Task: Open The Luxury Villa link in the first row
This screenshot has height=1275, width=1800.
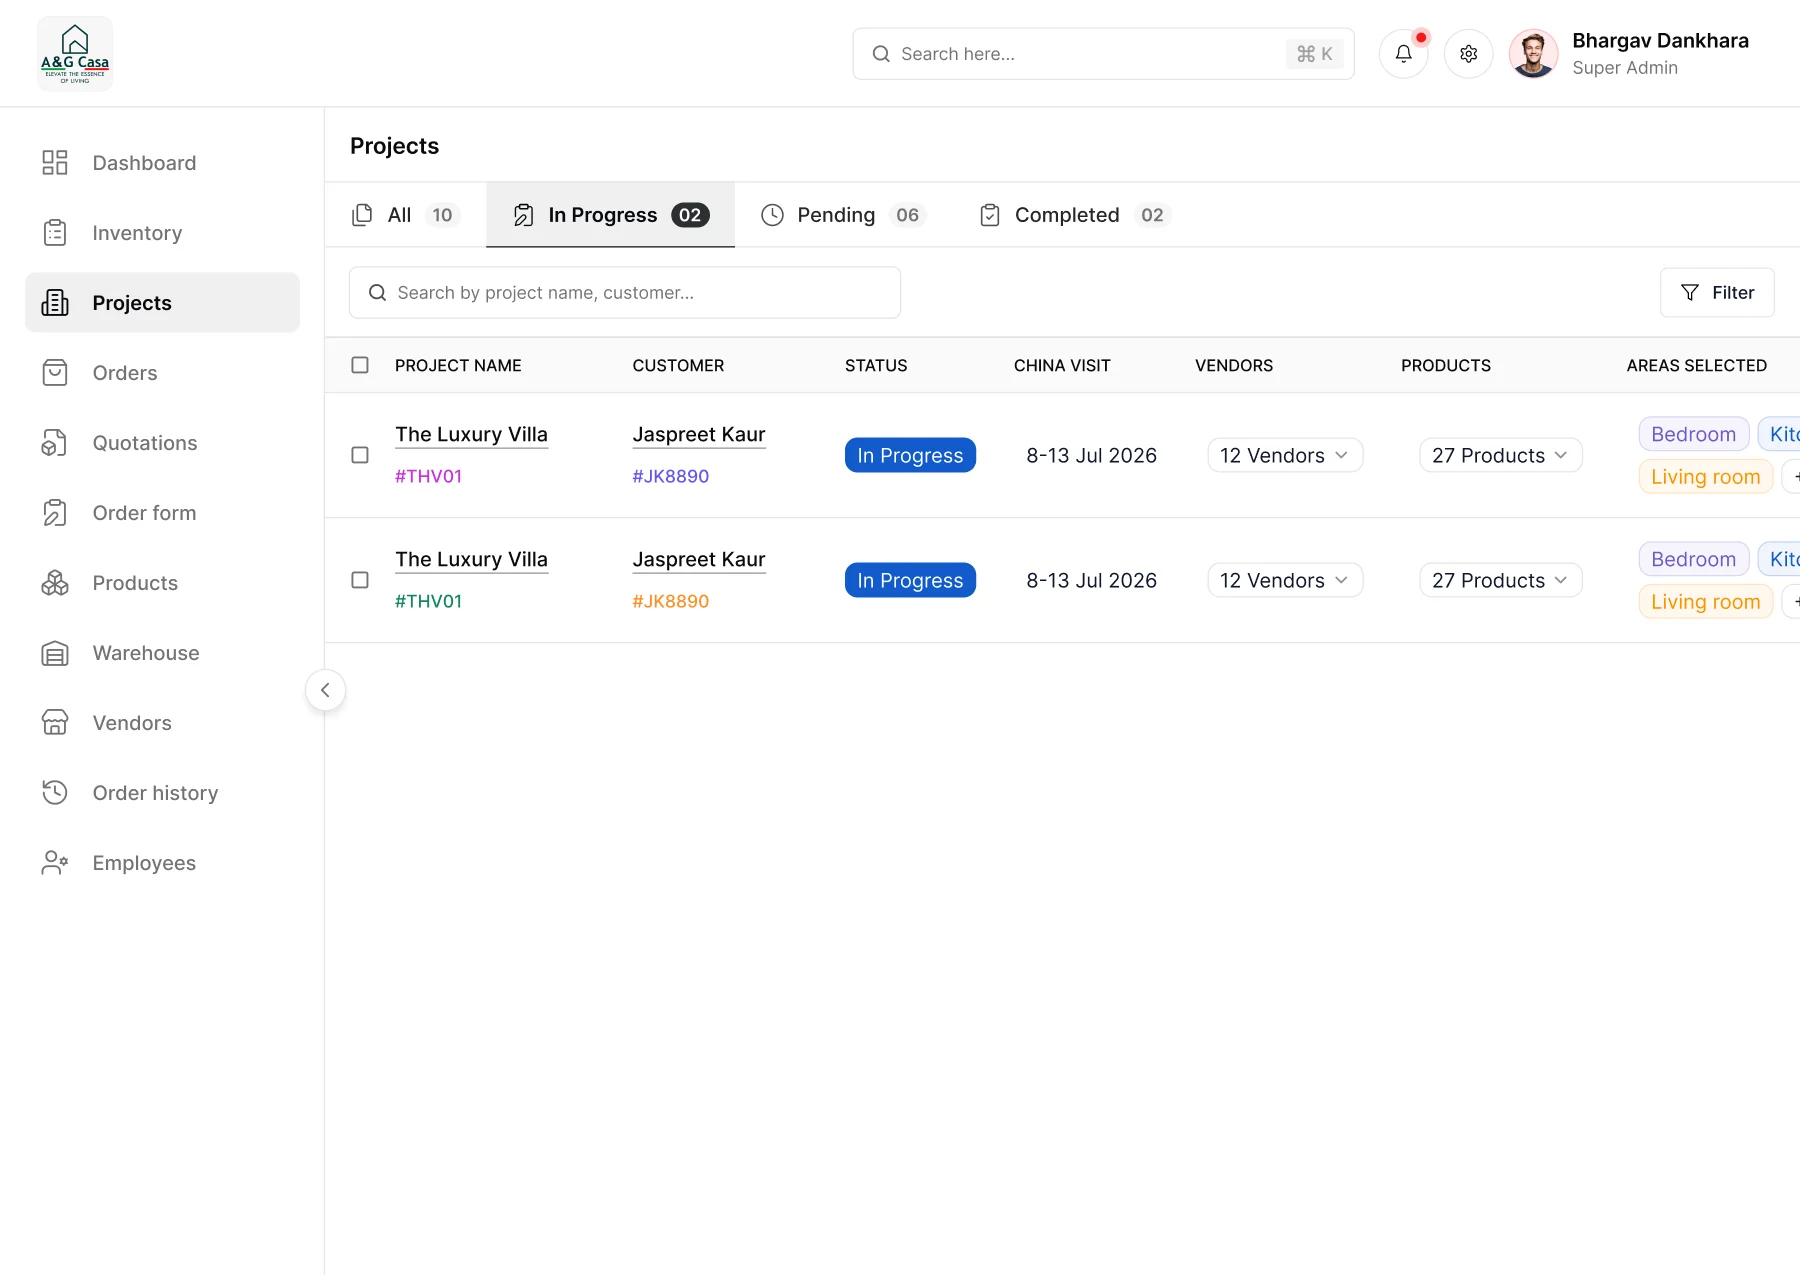Action: tap(471, 435)
